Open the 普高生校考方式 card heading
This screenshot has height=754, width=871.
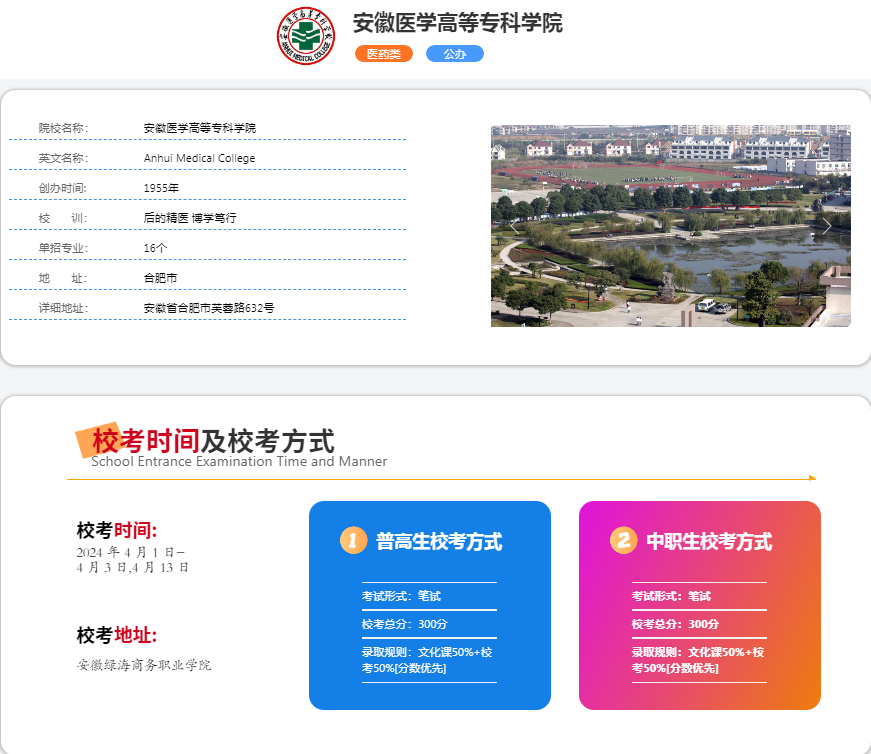(439, 542)
